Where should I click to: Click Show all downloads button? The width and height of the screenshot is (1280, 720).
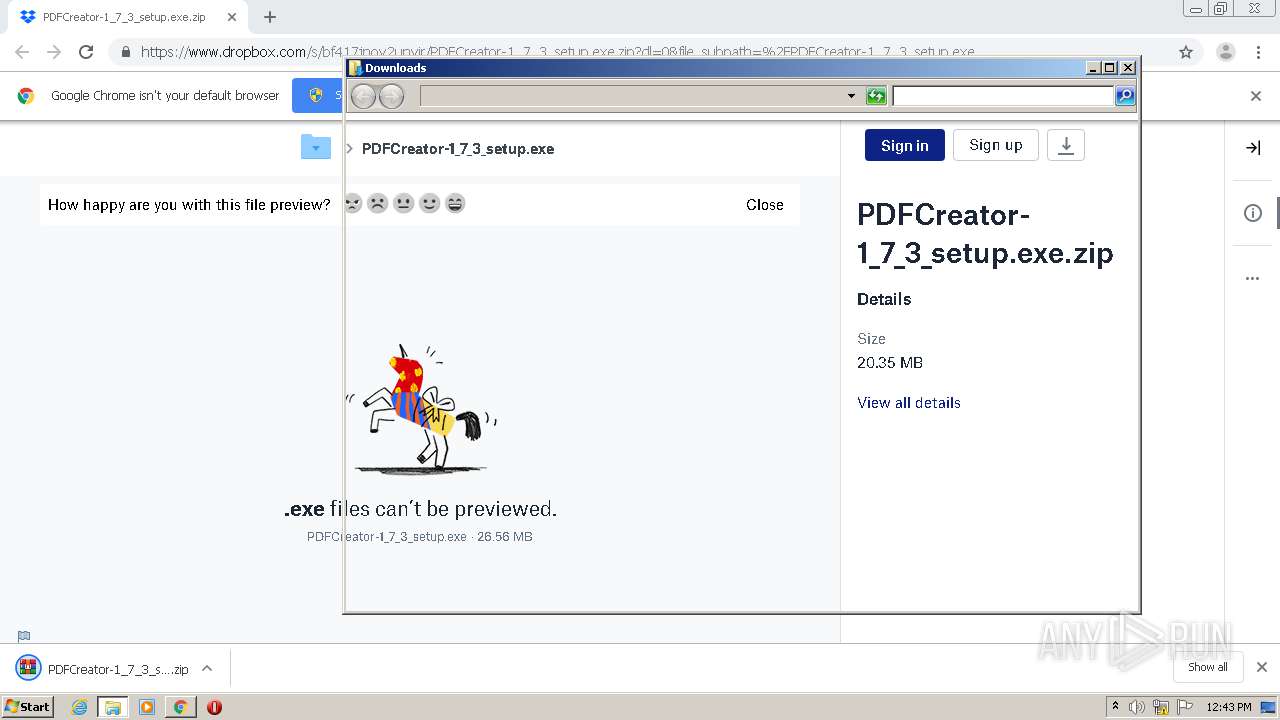click(x=1208, y=667)
